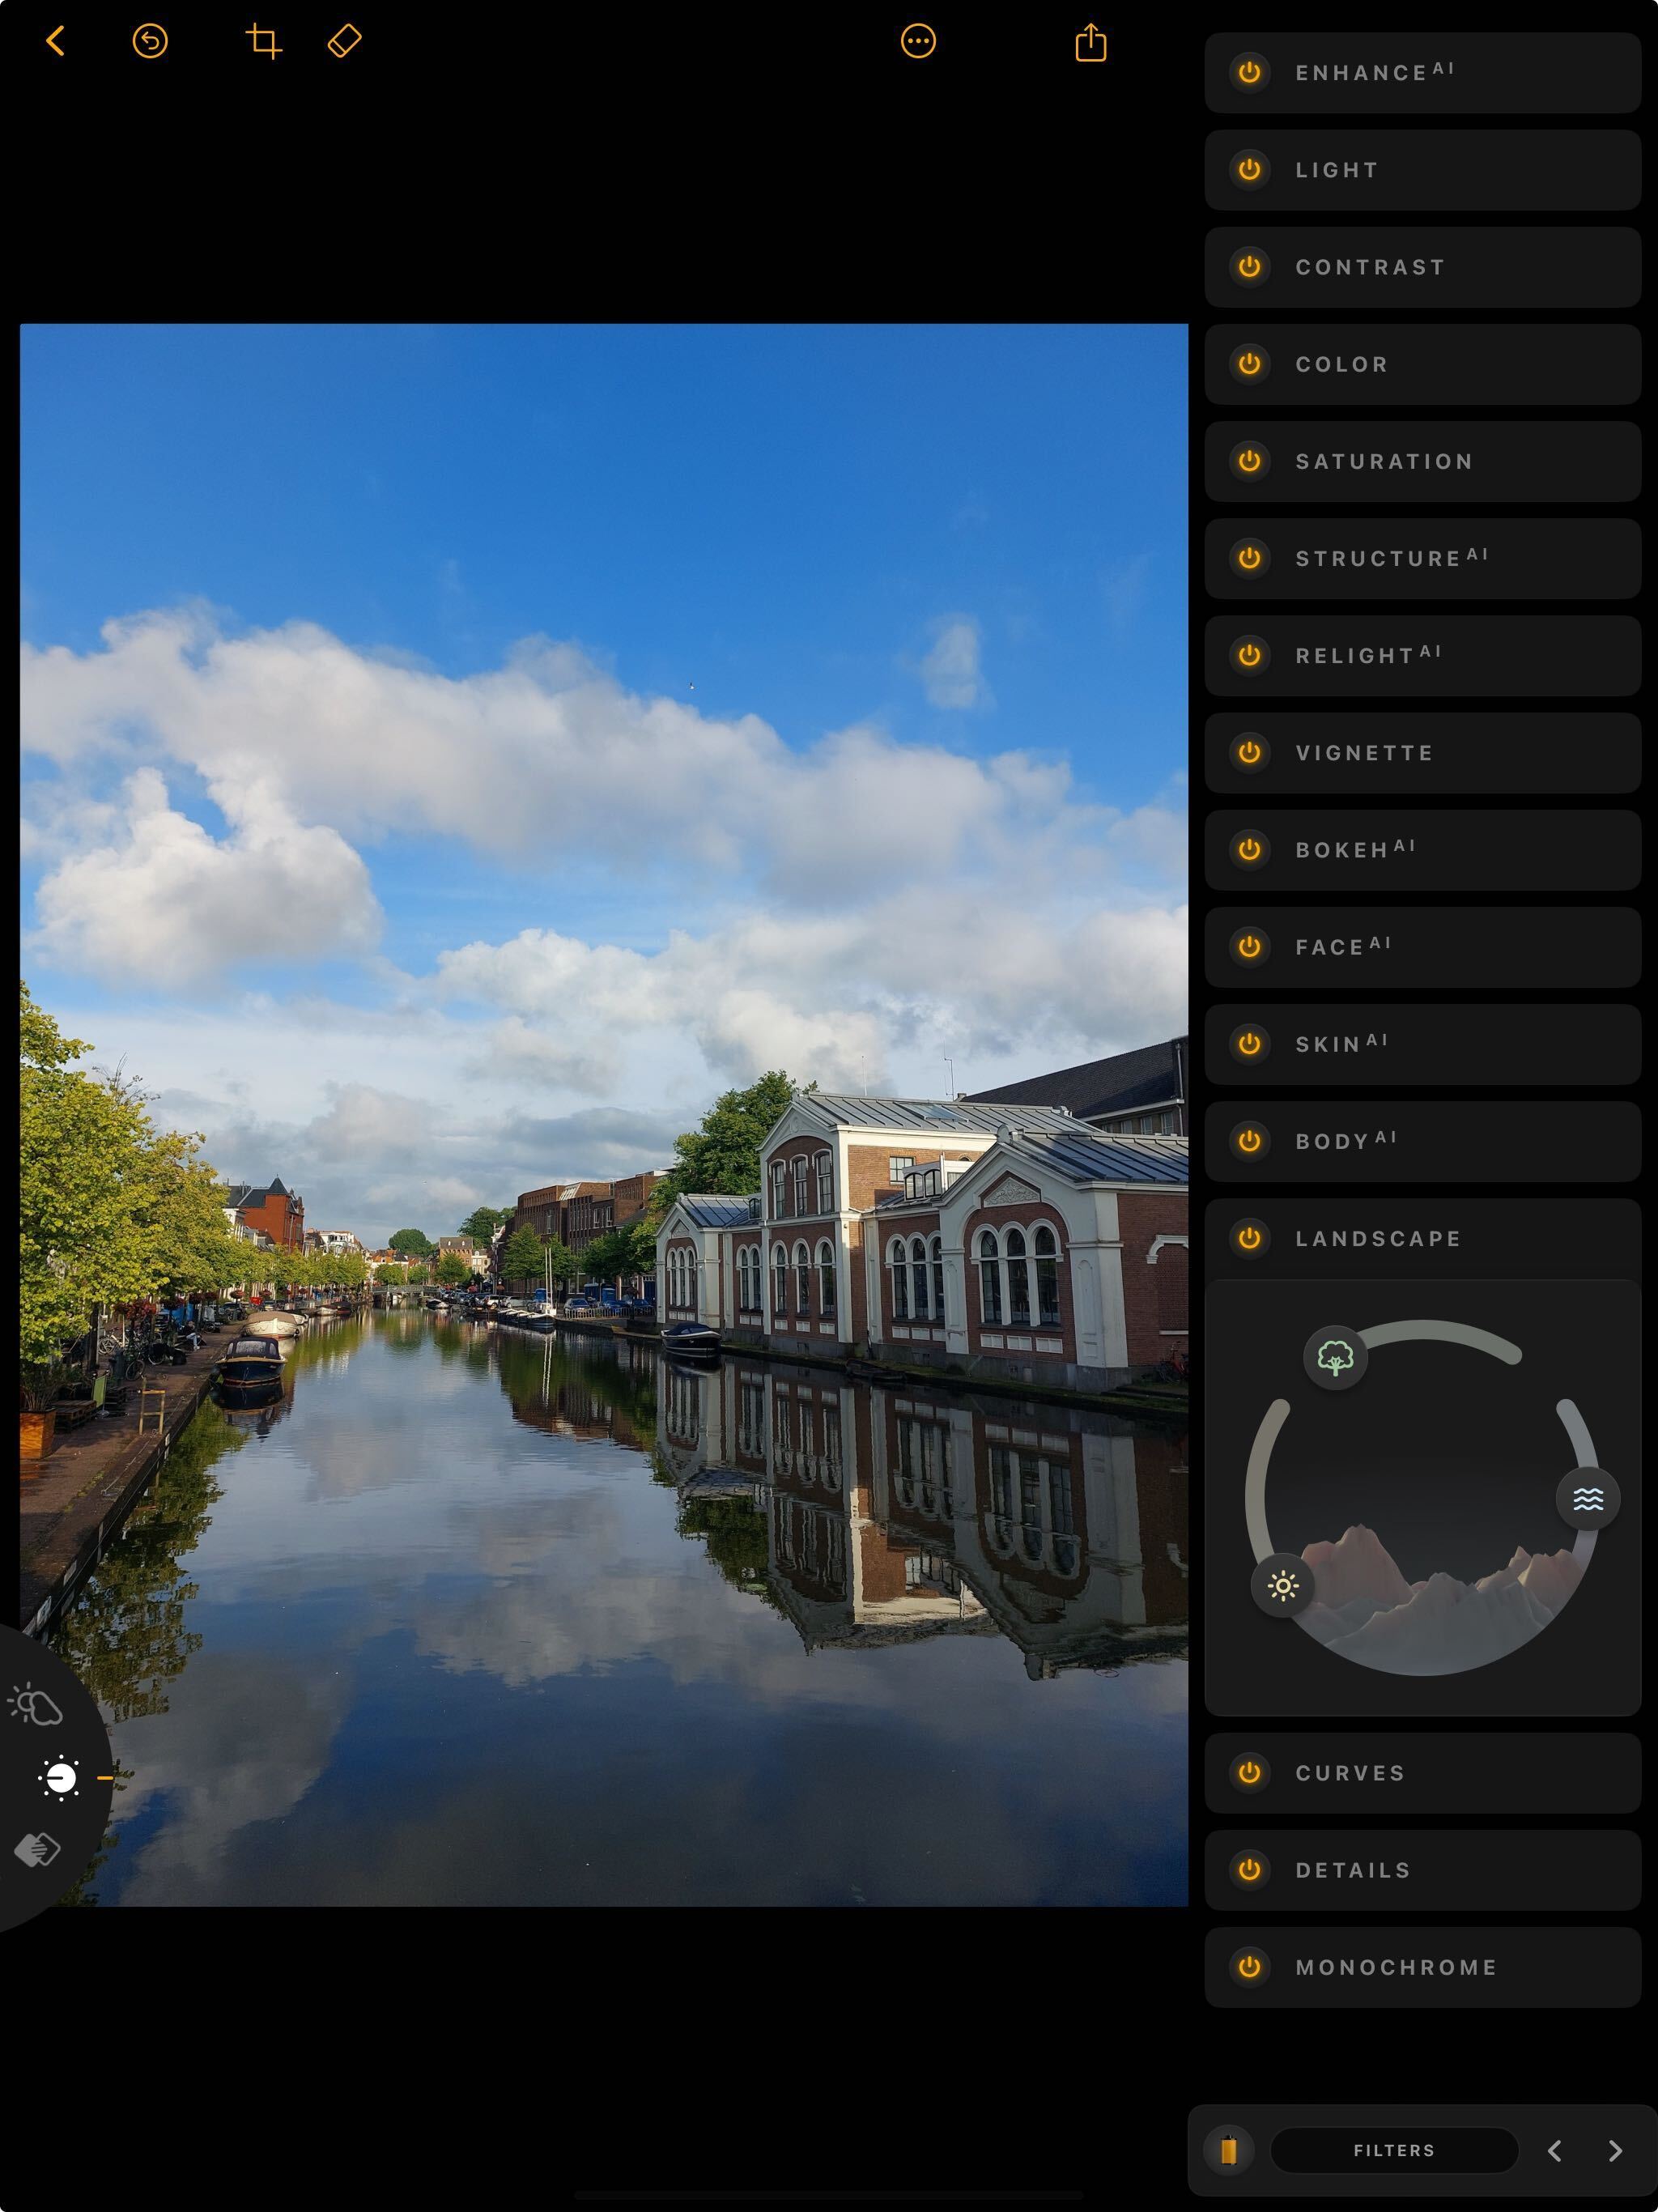Toggle the Vignette power button
The width and height of the screenshot is (1658, 2212).
[x=1249, y=752]
